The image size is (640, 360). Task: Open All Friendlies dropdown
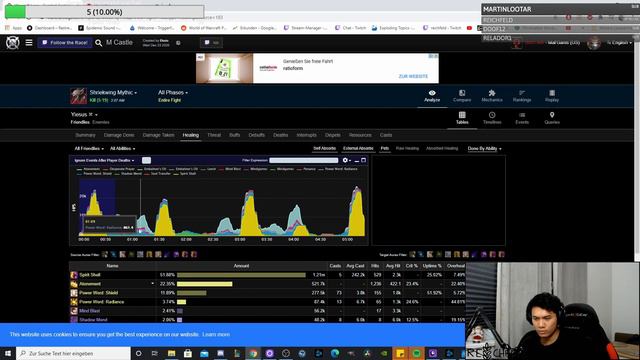tap(89, 149)
